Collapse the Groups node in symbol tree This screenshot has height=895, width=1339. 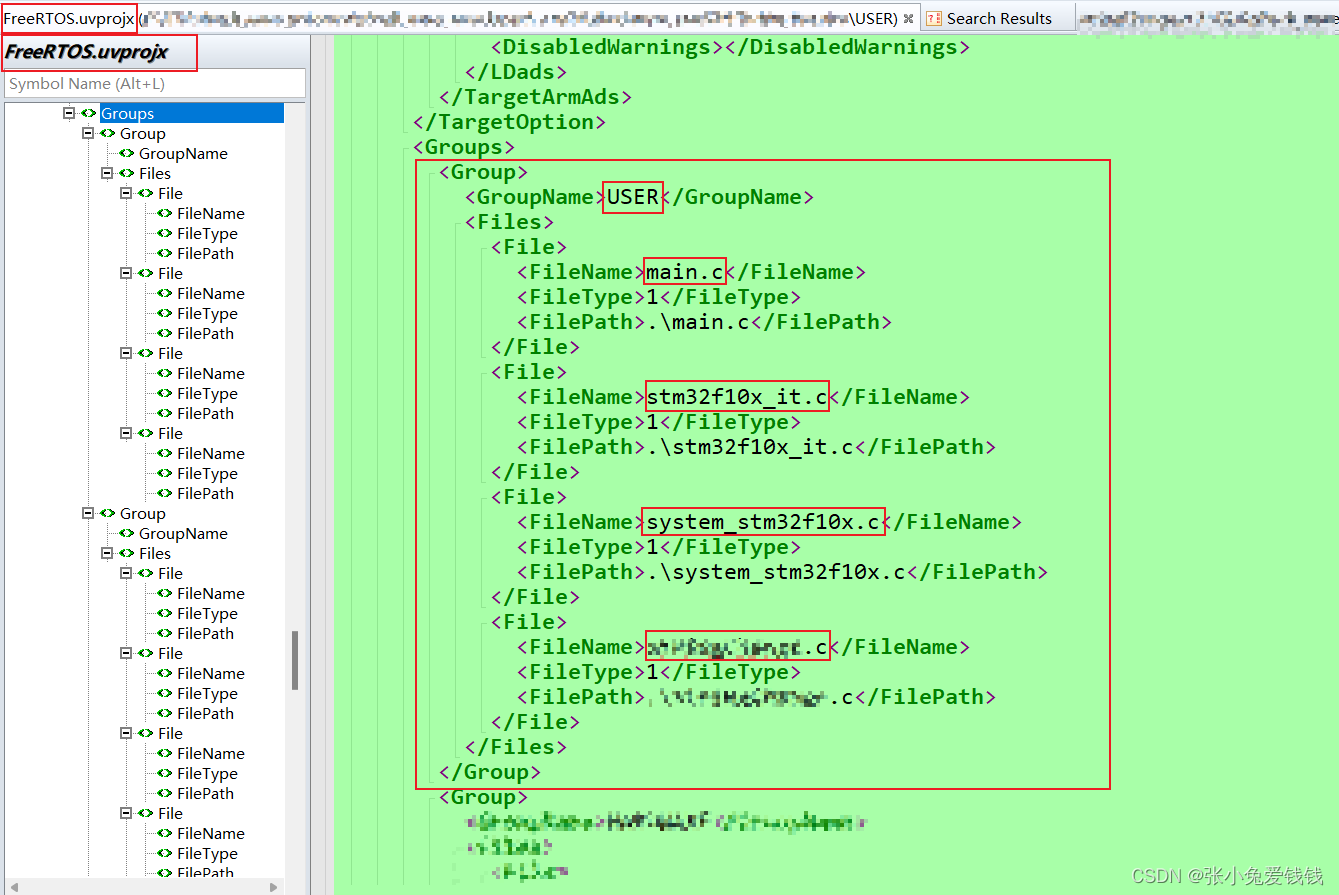[x=69, y=113]
